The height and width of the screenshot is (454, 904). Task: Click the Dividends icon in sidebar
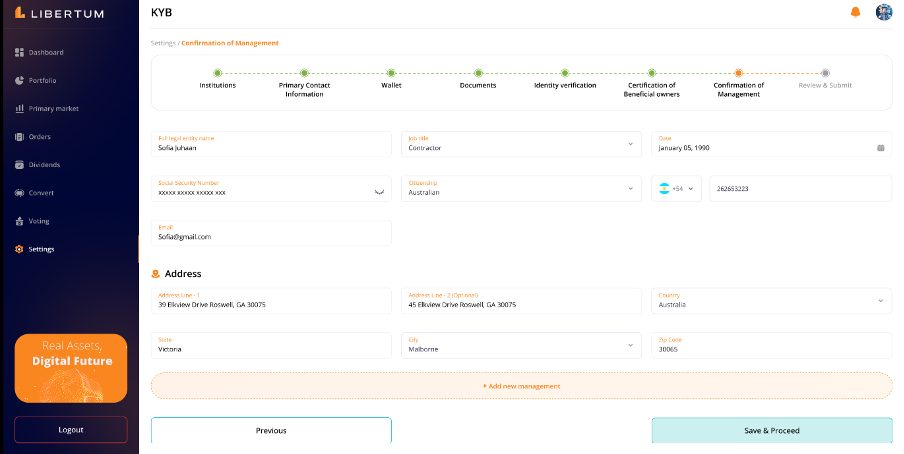(x=20, y=164)
